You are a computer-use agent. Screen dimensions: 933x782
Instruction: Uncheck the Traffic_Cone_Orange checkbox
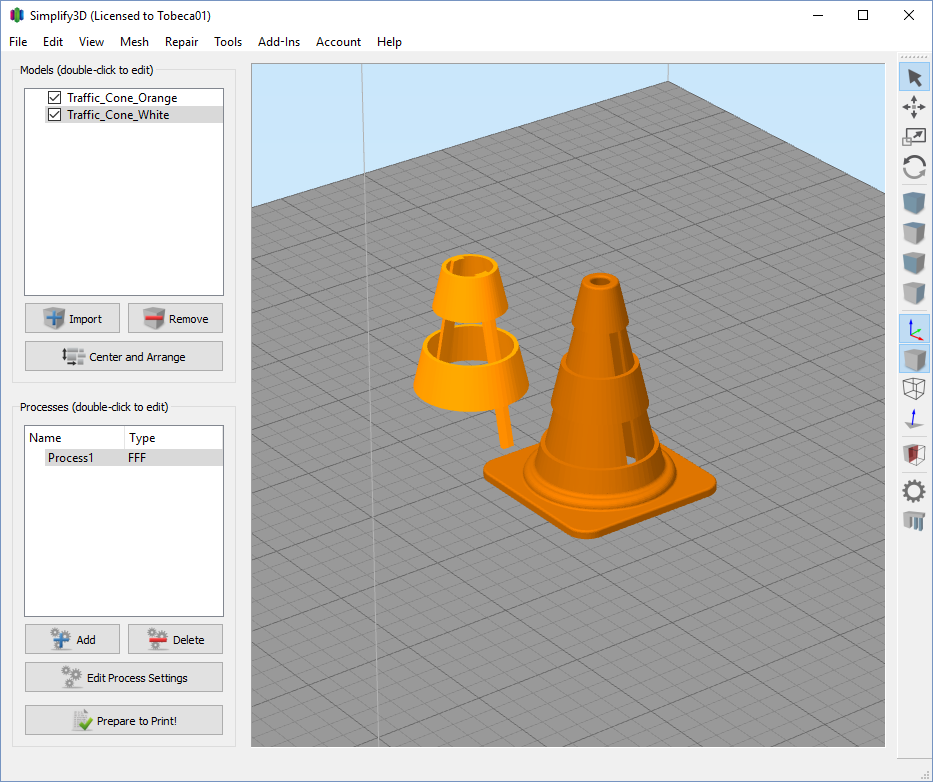point(55,98)
